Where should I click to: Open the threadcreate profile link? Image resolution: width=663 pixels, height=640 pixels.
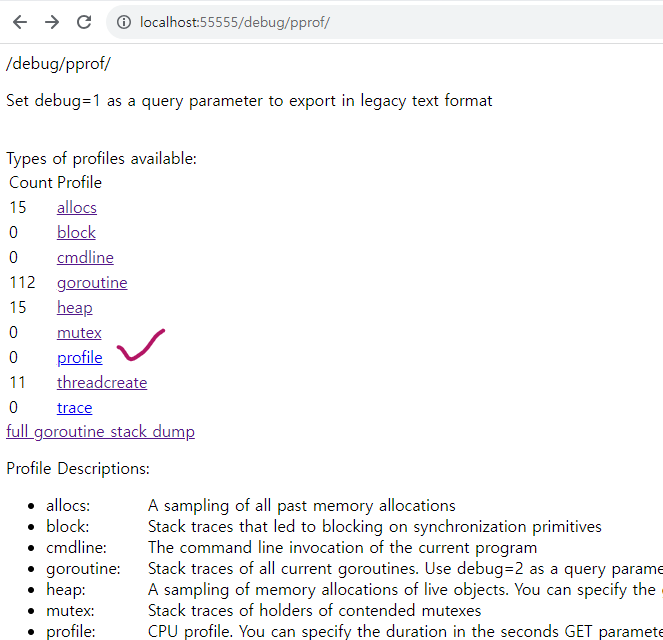(101, 383)
